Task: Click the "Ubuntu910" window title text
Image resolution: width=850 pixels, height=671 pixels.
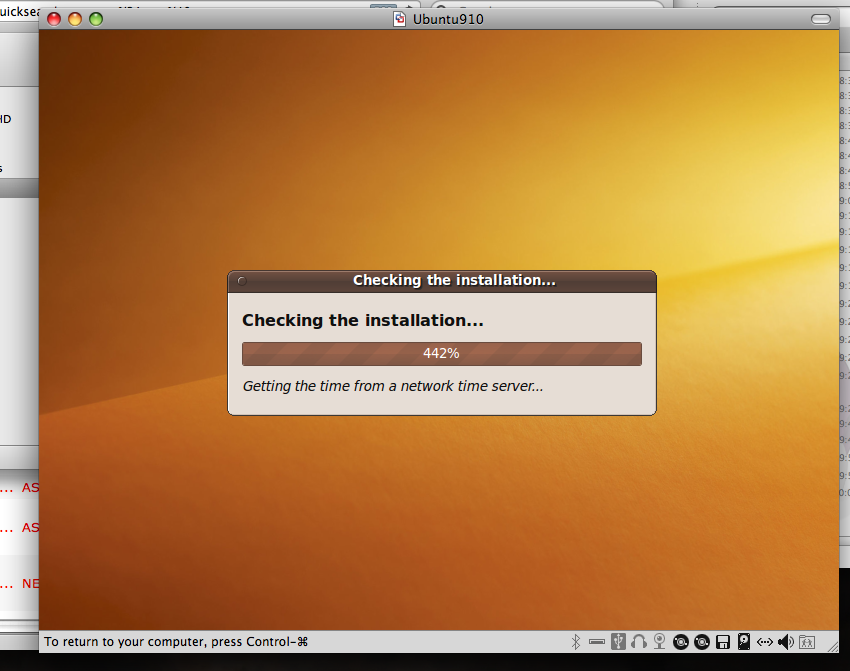Action: [448, 20]
